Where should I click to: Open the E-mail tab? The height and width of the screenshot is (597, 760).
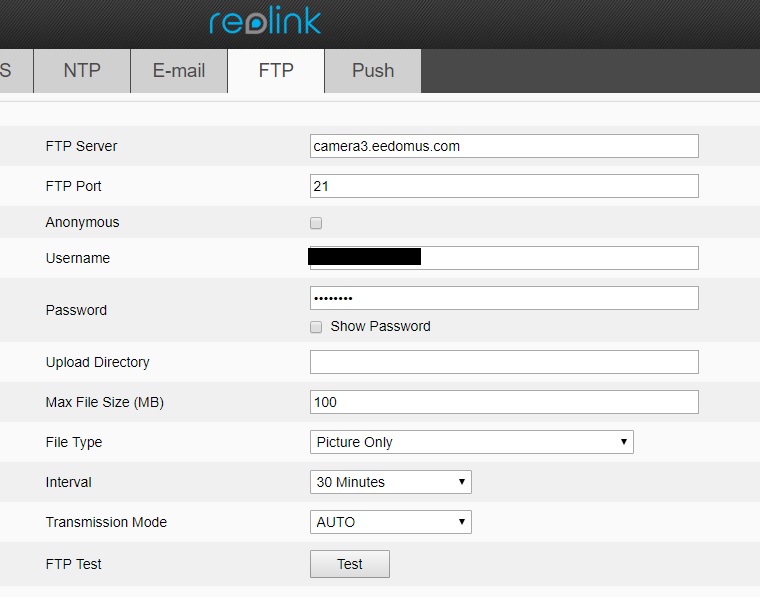coord(179,71)
